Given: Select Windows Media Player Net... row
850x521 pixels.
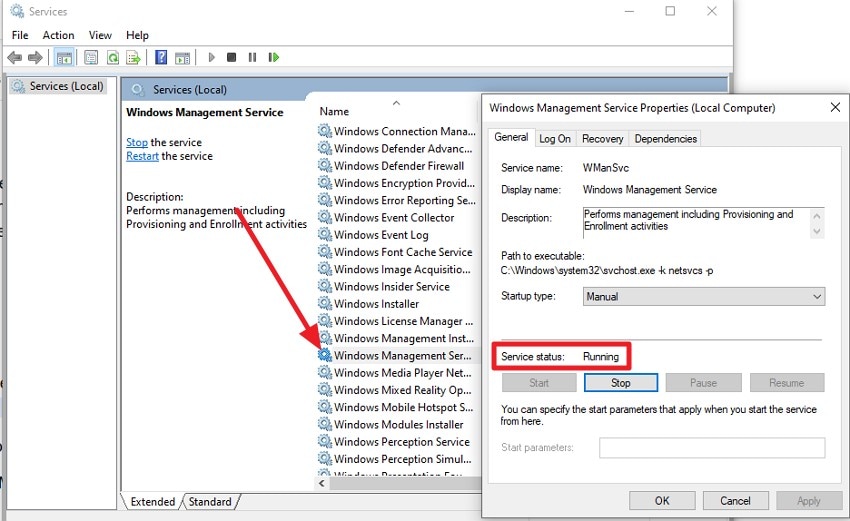Looking at the screenshot, I should pyautogui.click(x=397, y=372).
